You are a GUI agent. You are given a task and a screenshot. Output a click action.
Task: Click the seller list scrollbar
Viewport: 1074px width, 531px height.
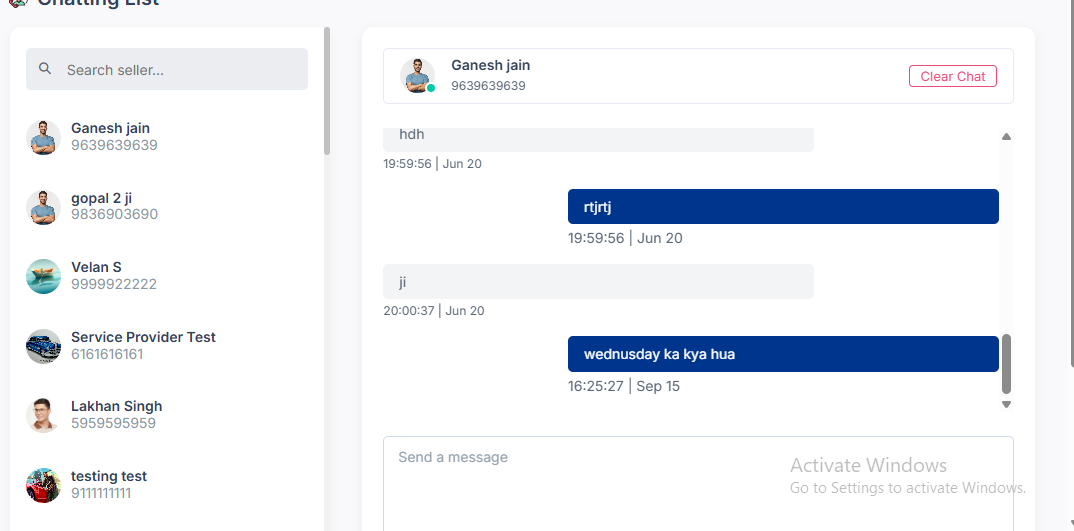[x=327, y=90]
